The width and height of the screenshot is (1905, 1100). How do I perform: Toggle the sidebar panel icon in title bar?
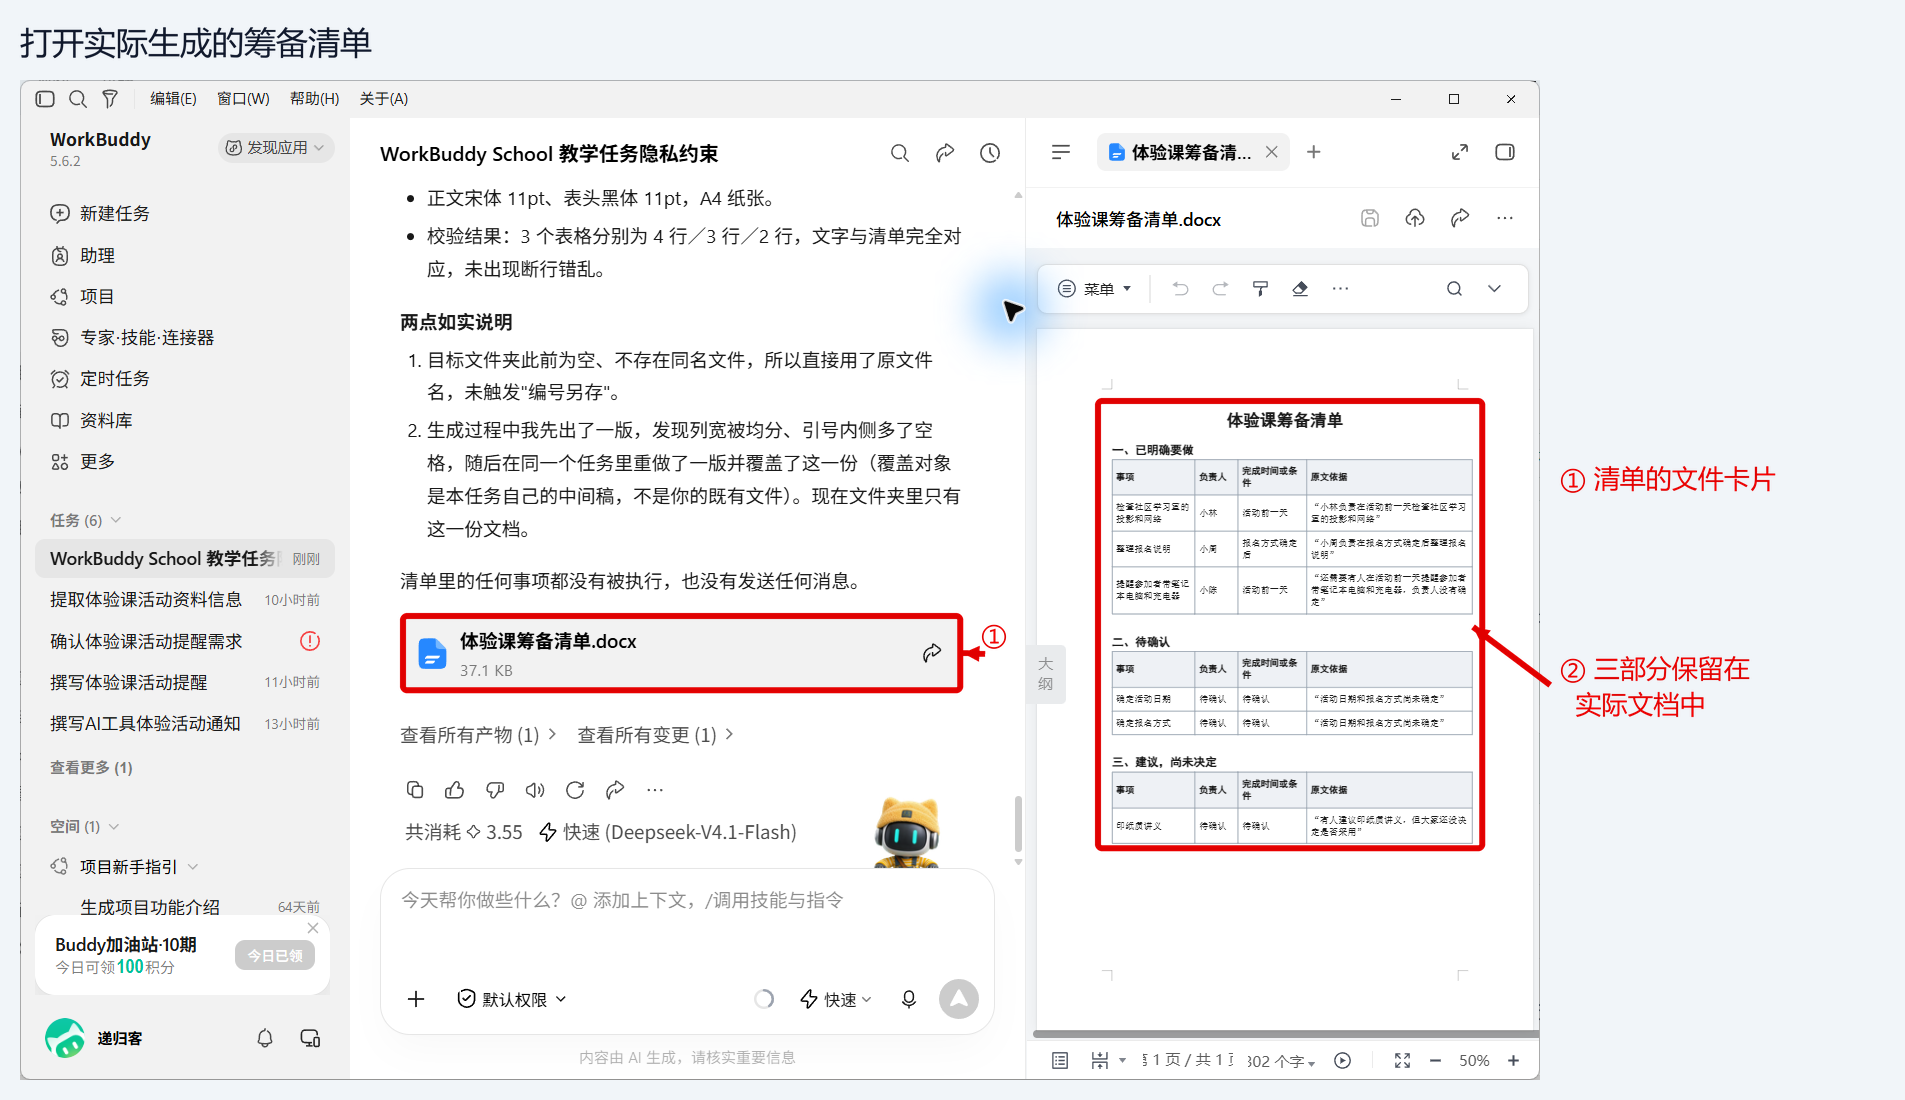point(45,99)
